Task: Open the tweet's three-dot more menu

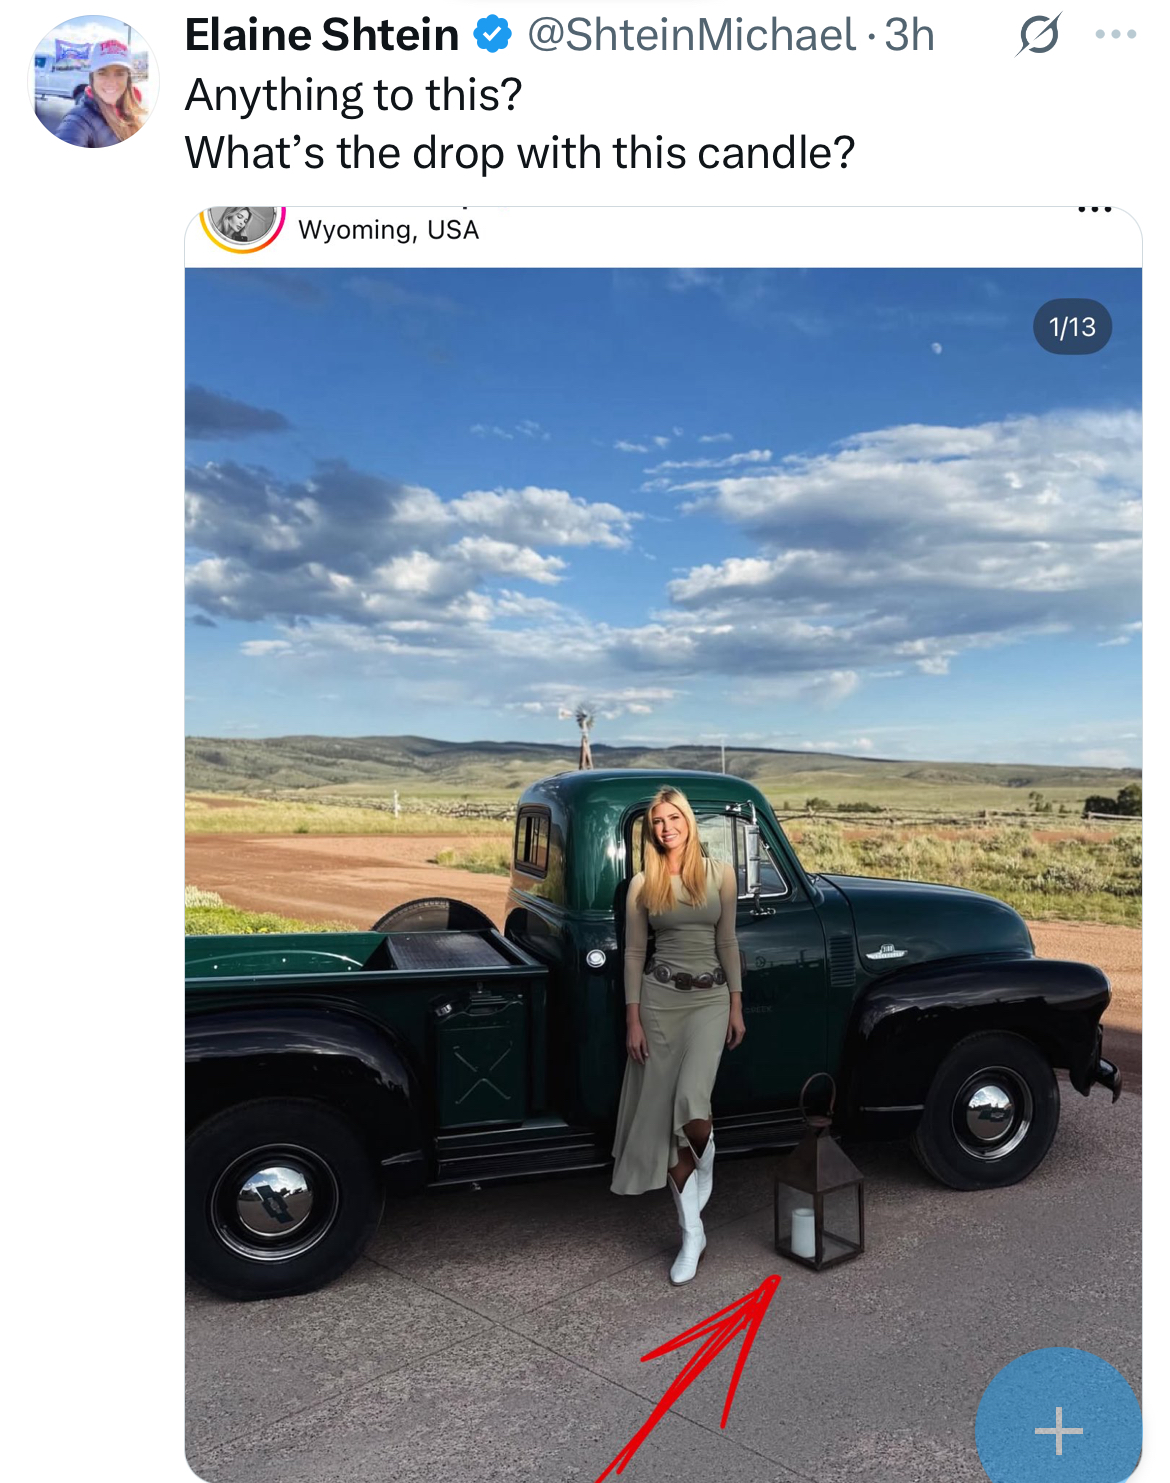Action: [1116, 34]
